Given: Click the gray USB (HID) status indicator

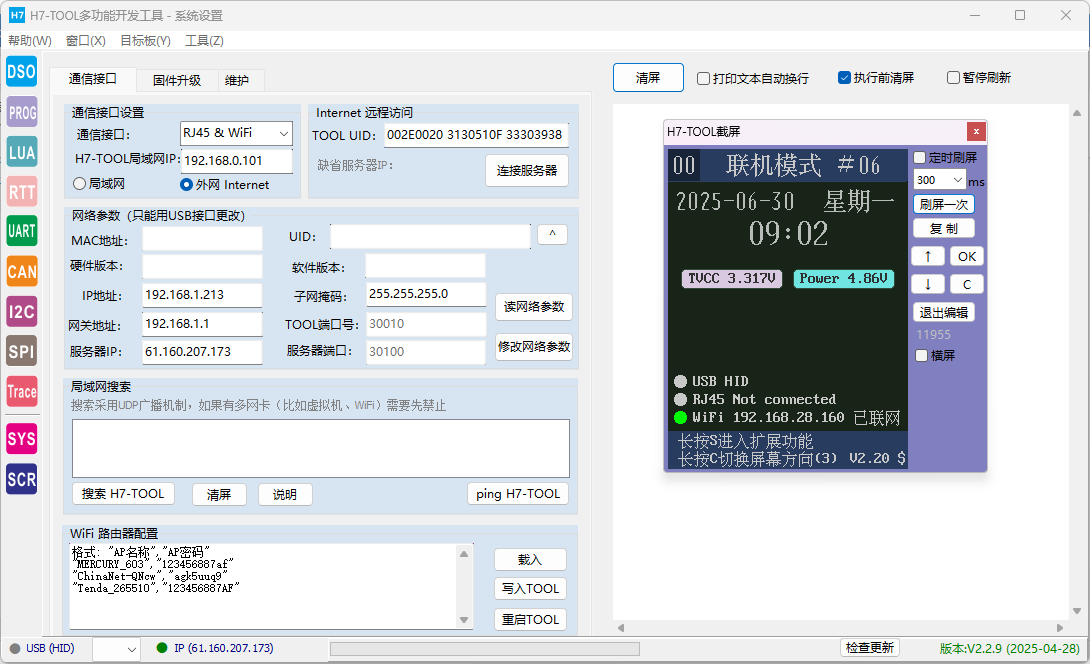Looking at the screenshot, I should pos(15,649).
